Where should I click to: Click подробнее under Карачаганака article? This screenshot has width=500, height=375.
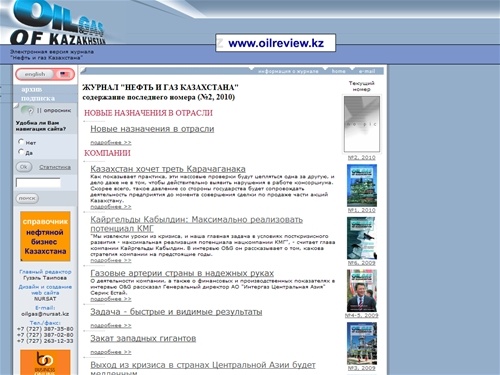[x=111, y=207]
